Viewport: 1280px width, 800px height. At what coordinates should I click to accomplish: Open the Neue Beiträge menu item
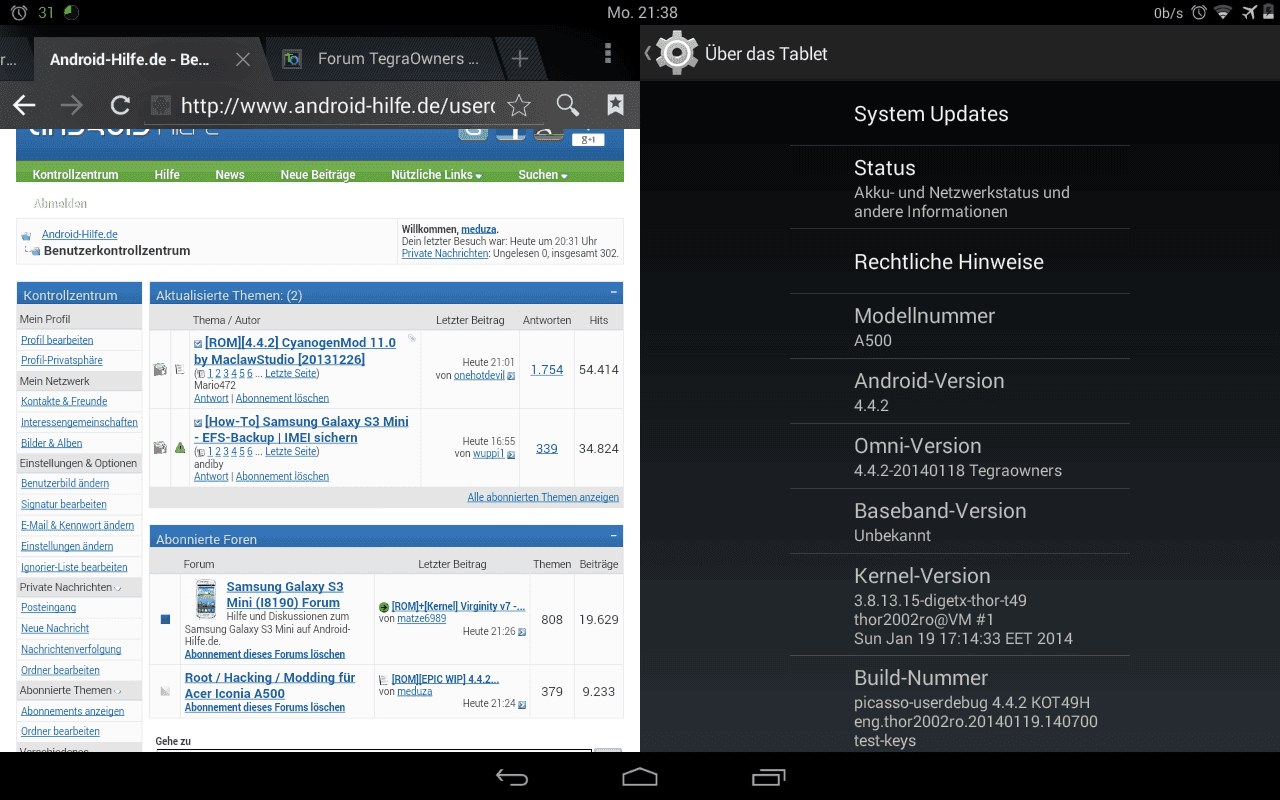(318, 174)
